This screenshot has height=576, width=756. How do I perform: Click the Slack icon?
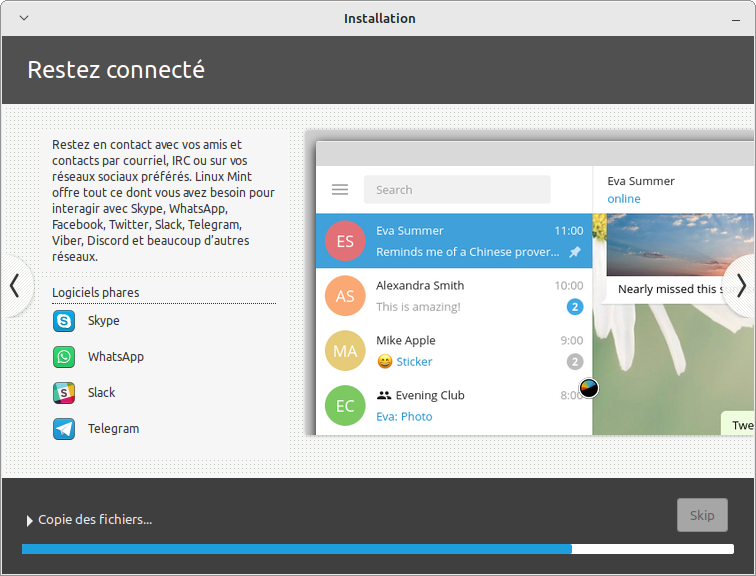pos(64,393)
